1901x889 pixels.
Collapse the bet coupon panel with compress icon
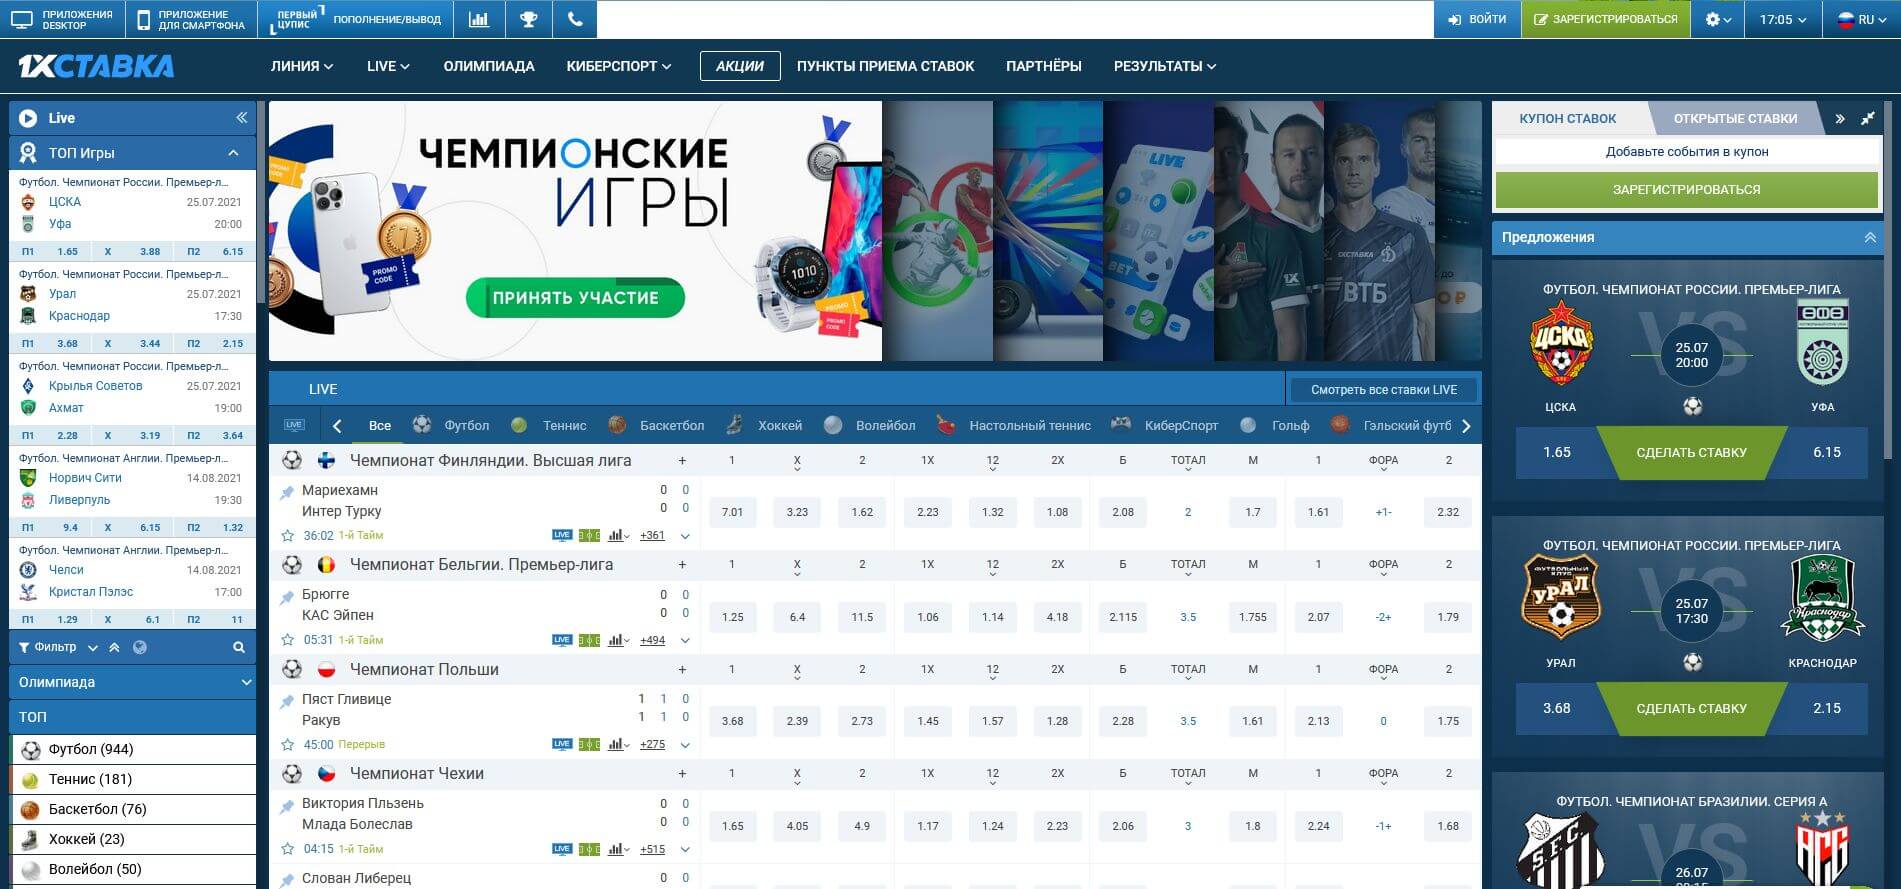pyautogui.click(x=1867, y=118)
